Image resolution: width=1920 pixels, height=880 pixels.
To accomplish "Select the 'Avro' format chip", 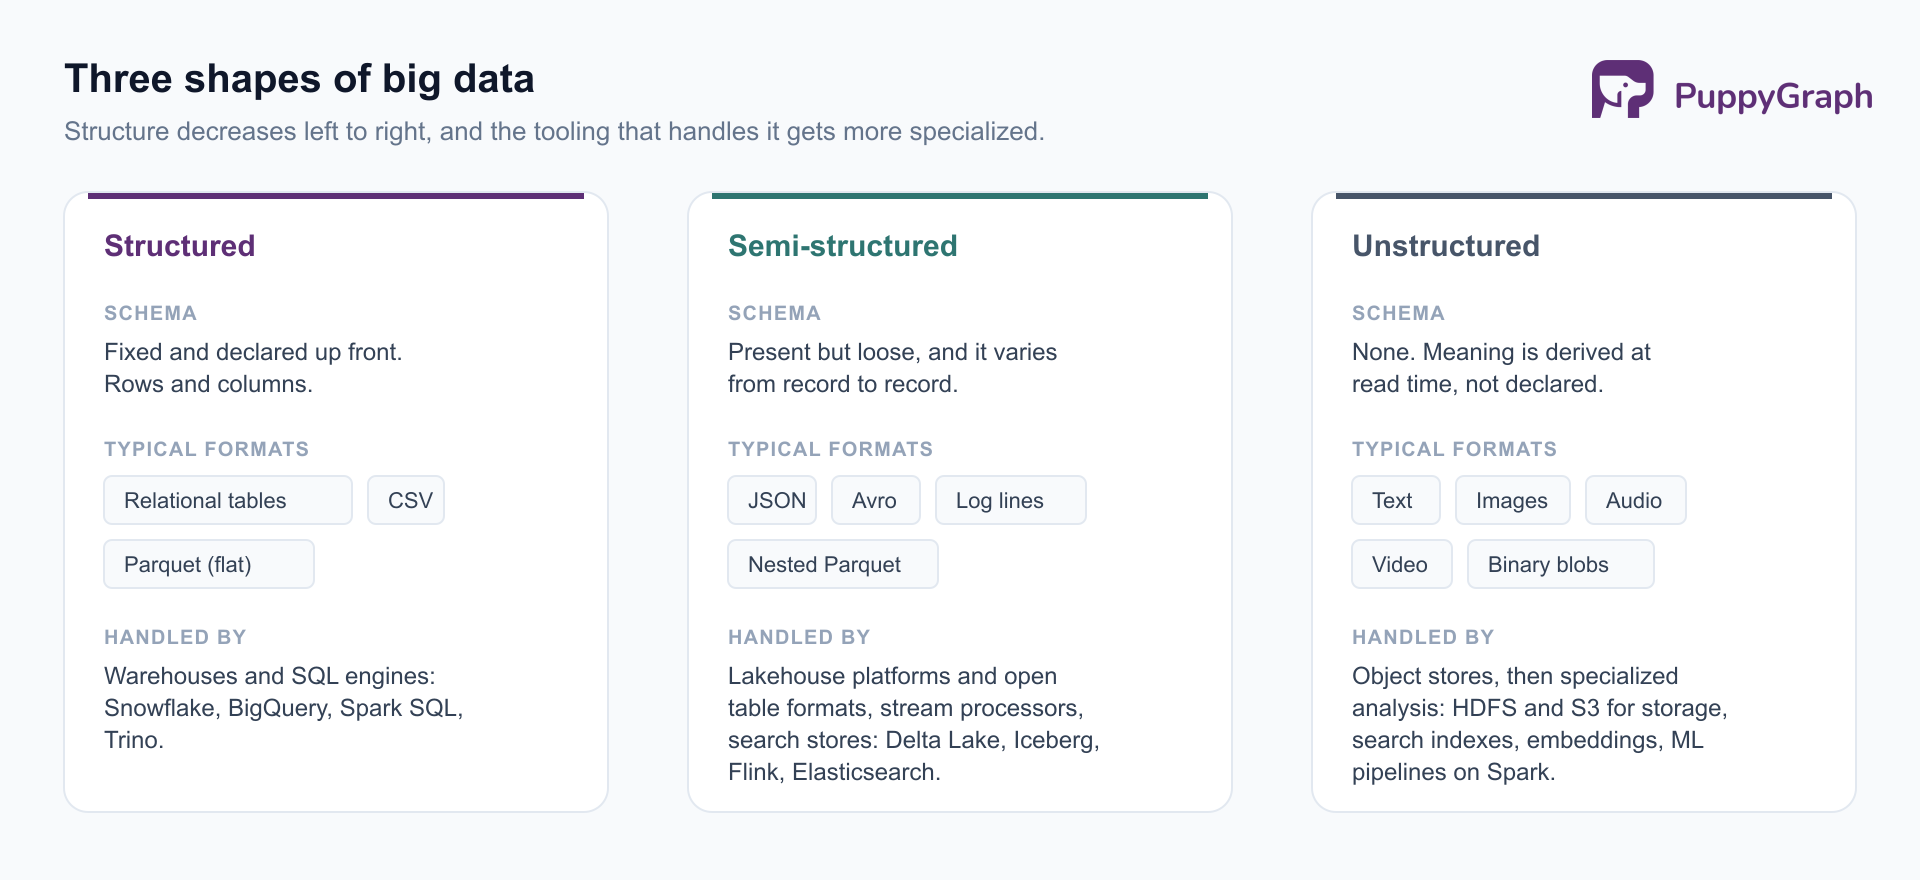I will click(x=876, y=500).
